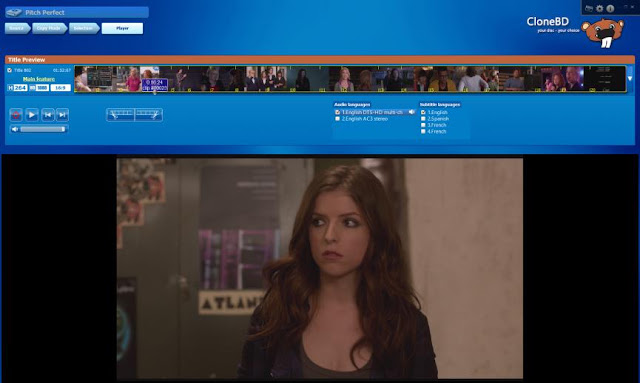Click the CloneBD beaver mascot logo
640x383 pixels.
tap(603, 32)
